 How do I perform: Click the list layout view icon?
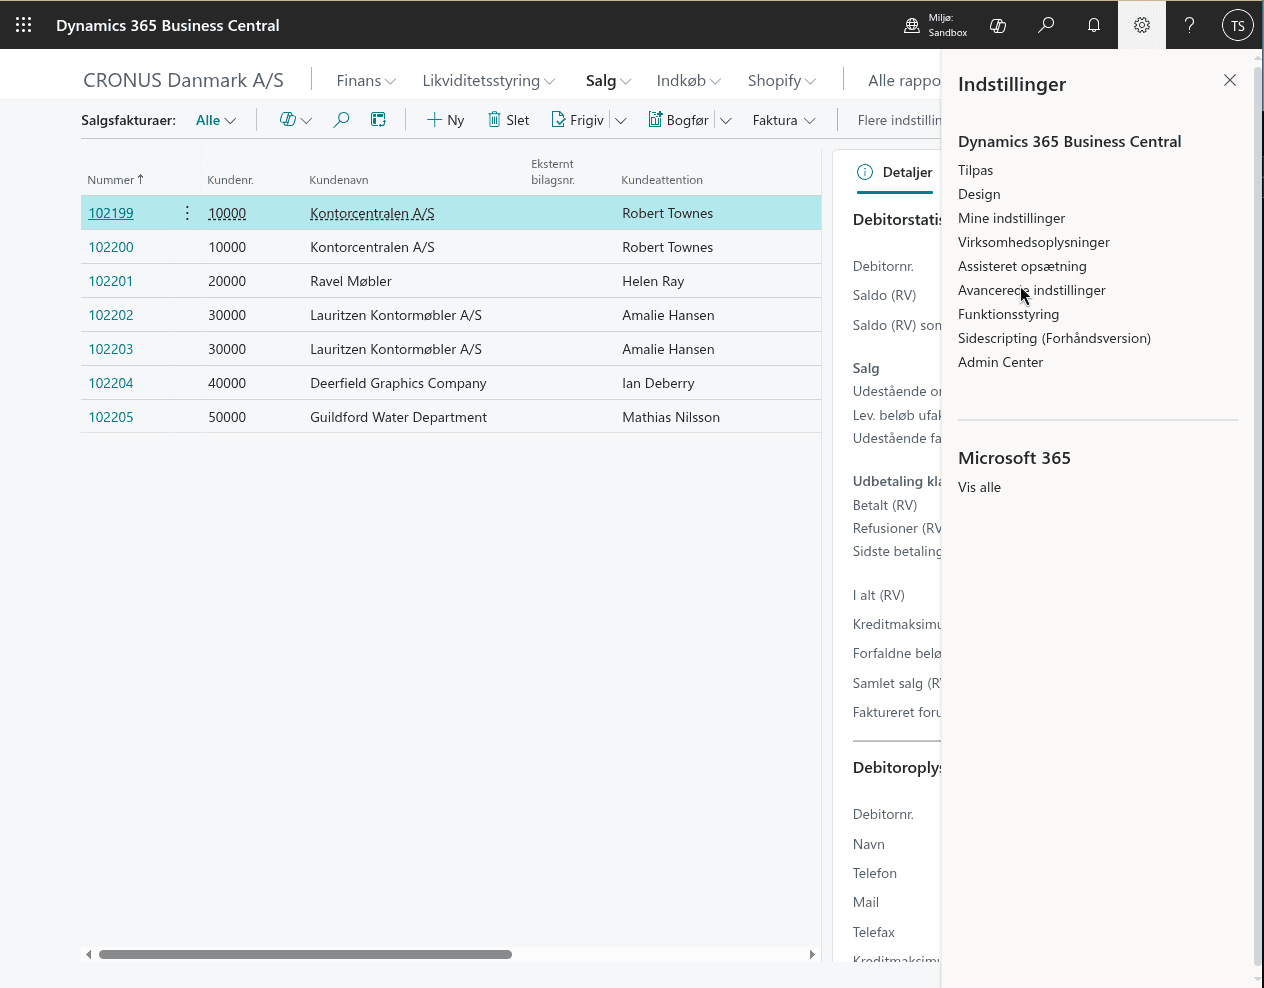[x=378, y=120]
